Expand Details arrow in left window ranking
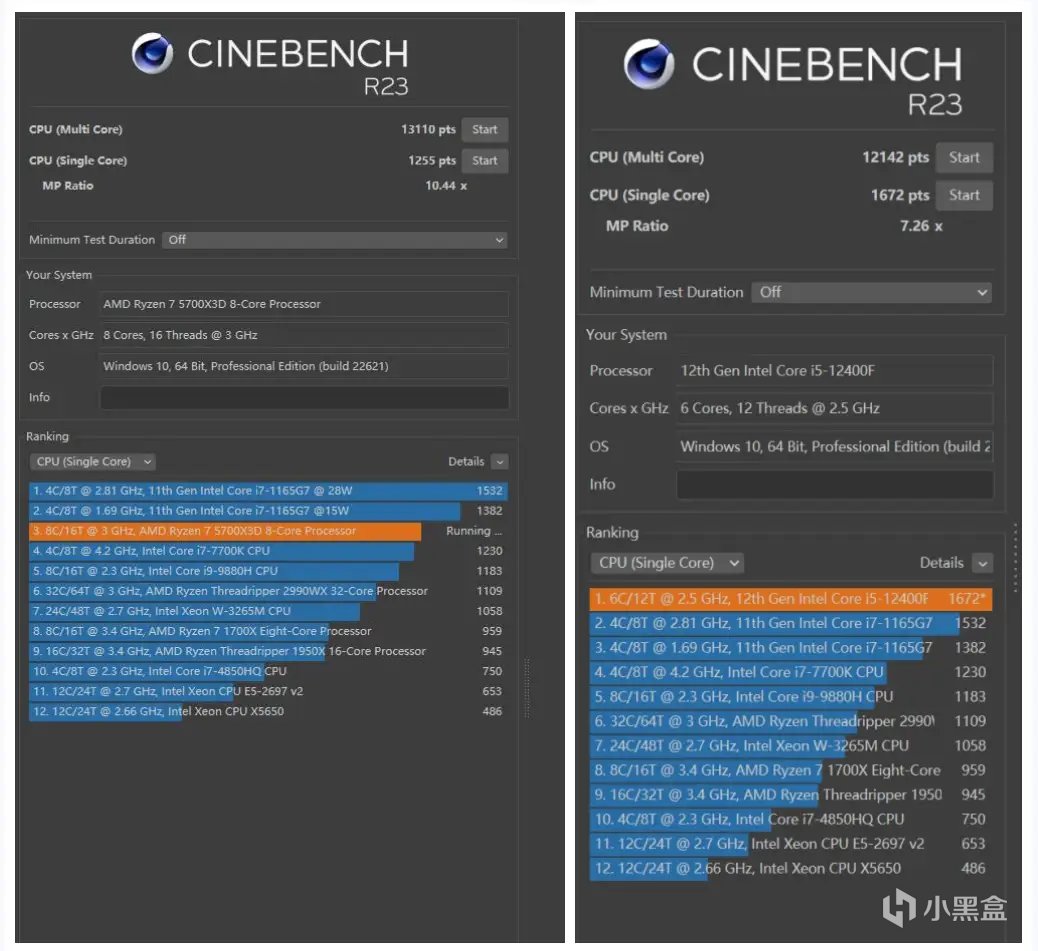Image resolution: width=1038 pixels, height=951 pixels. click(x=500, y=461)
